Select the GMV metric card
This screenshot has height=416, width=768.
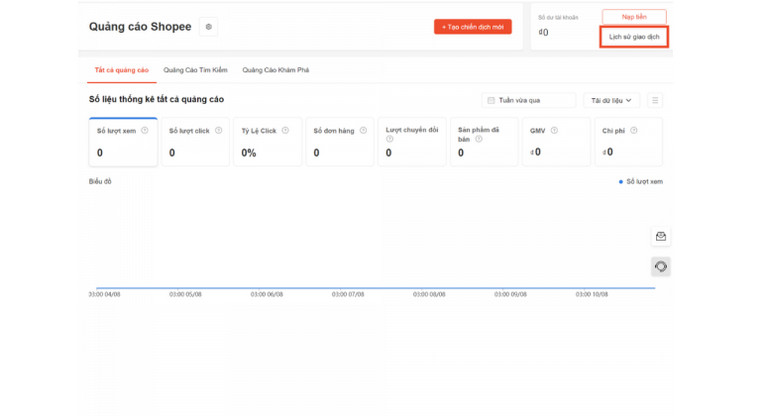(x=556, y=142)
